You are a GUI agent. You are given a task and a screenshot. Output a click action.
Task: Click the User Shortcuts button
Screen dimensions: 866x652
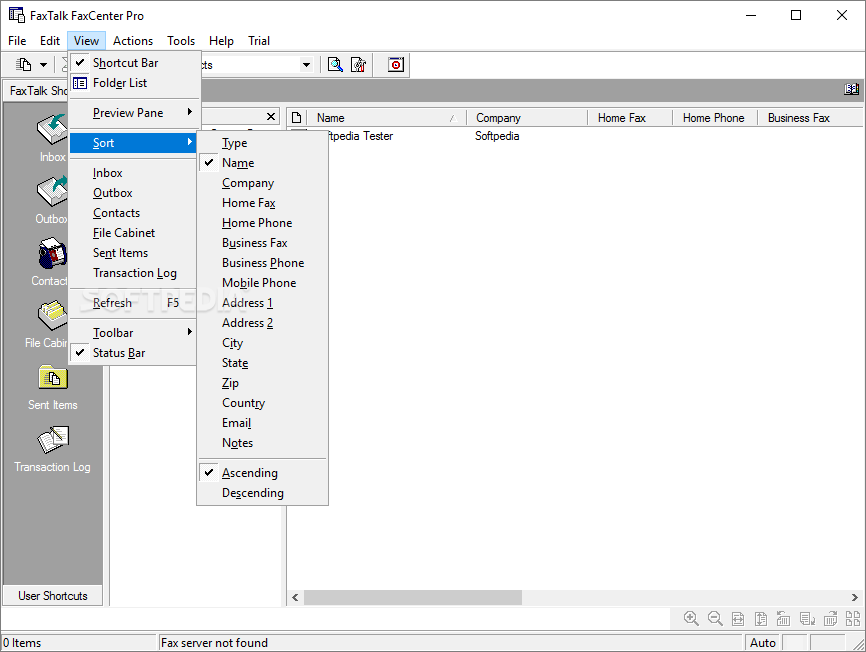(52, 596)
